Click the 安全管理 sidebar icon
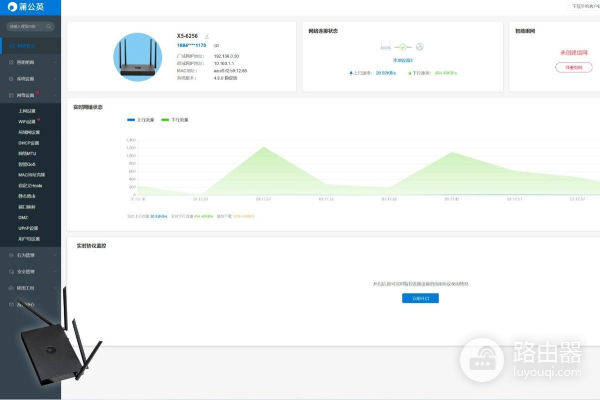The image size is (600, 400). pyautogui.click(x=9, y=271)
